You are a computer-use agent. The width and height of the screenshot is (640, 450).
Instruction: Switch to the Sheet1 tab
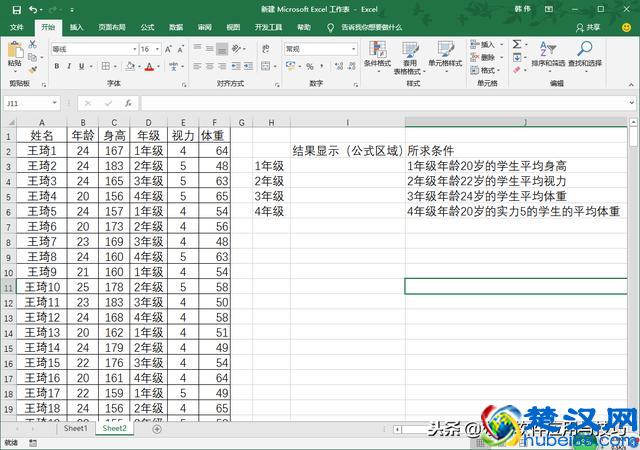76,428
